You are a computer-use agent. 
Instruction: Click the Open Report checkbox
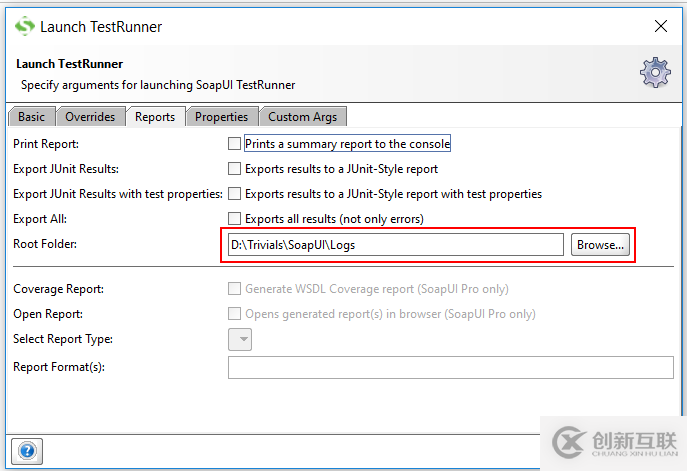pyautogui.click(x=235, y=314)
